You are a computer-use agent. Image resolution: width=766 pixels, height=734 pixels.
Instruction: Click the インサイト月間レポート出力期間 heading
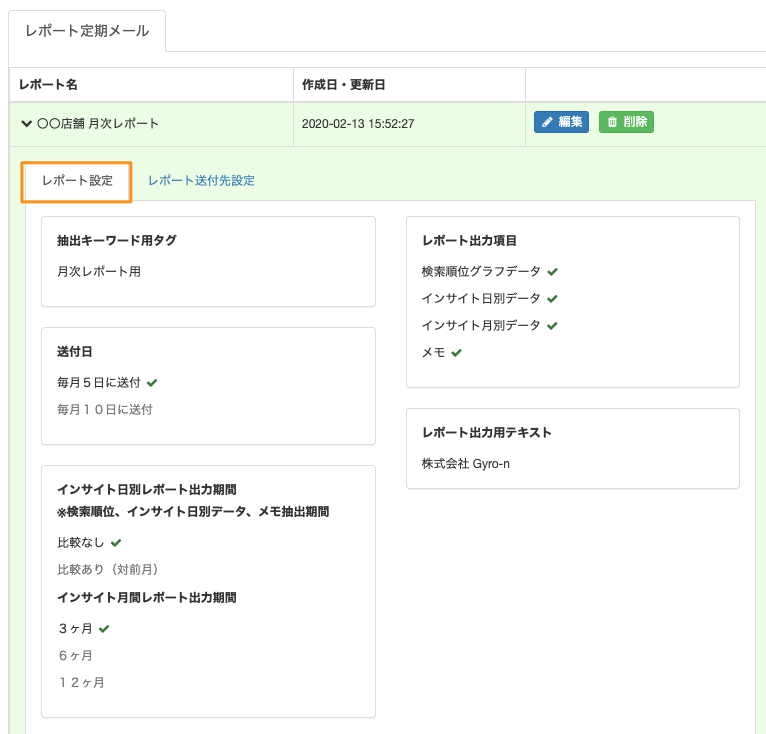pos(147,598)
